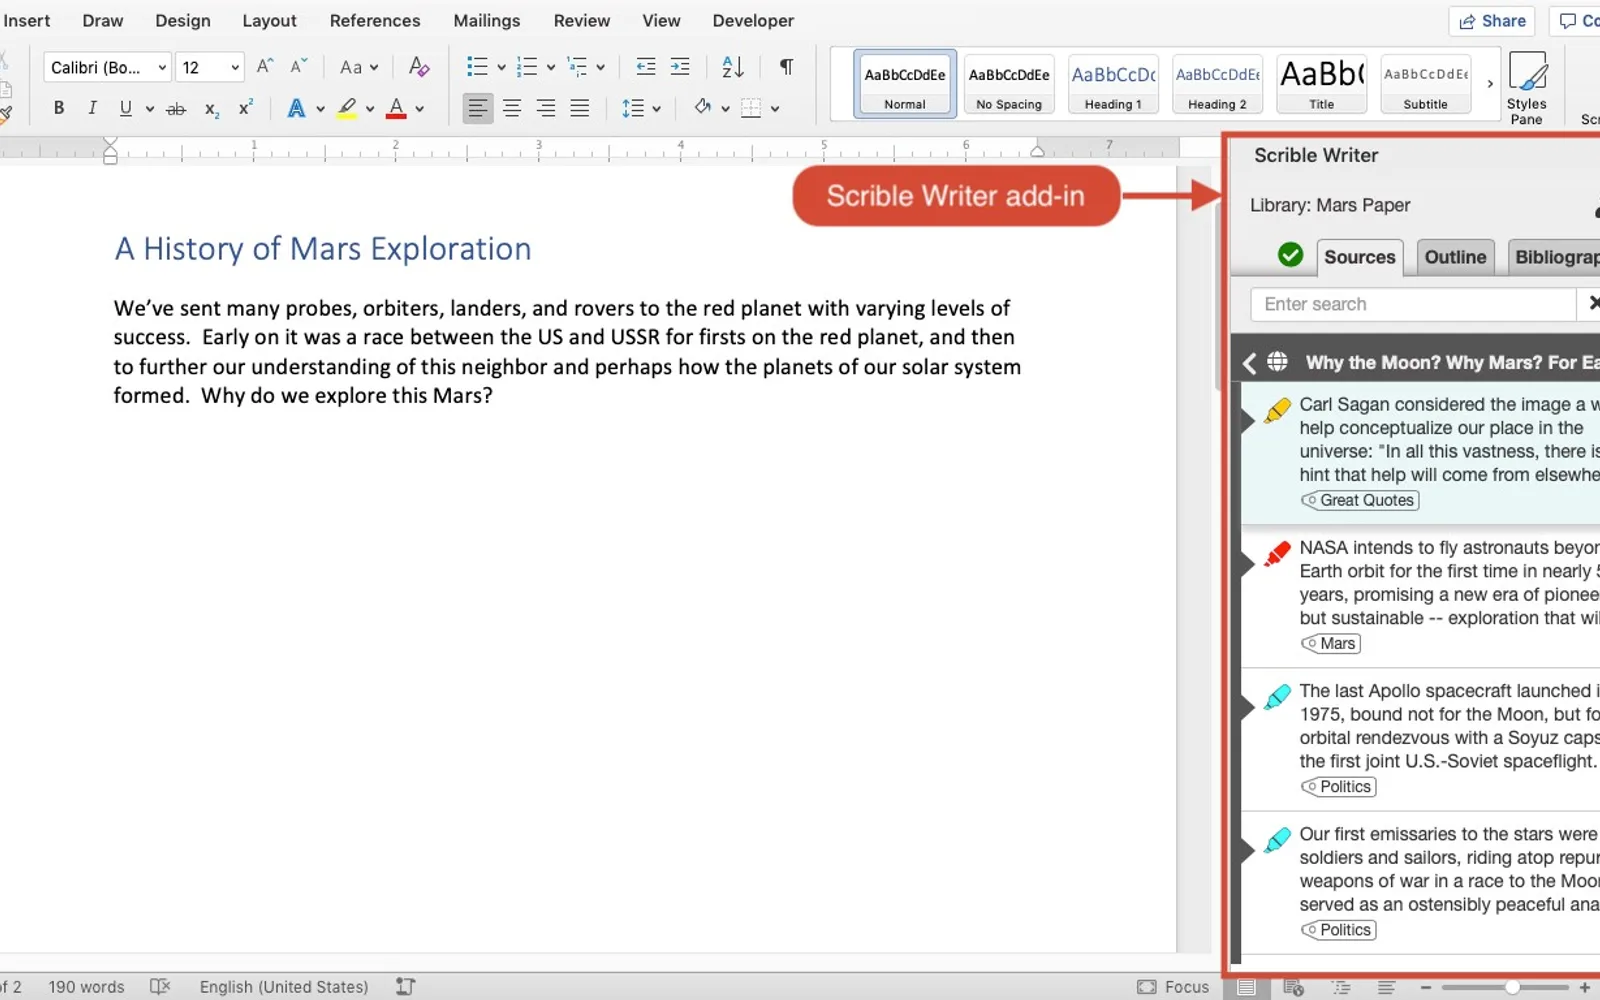
Task: Switch to Outline tab in Scrible Writer
Action: point(1455,257)
